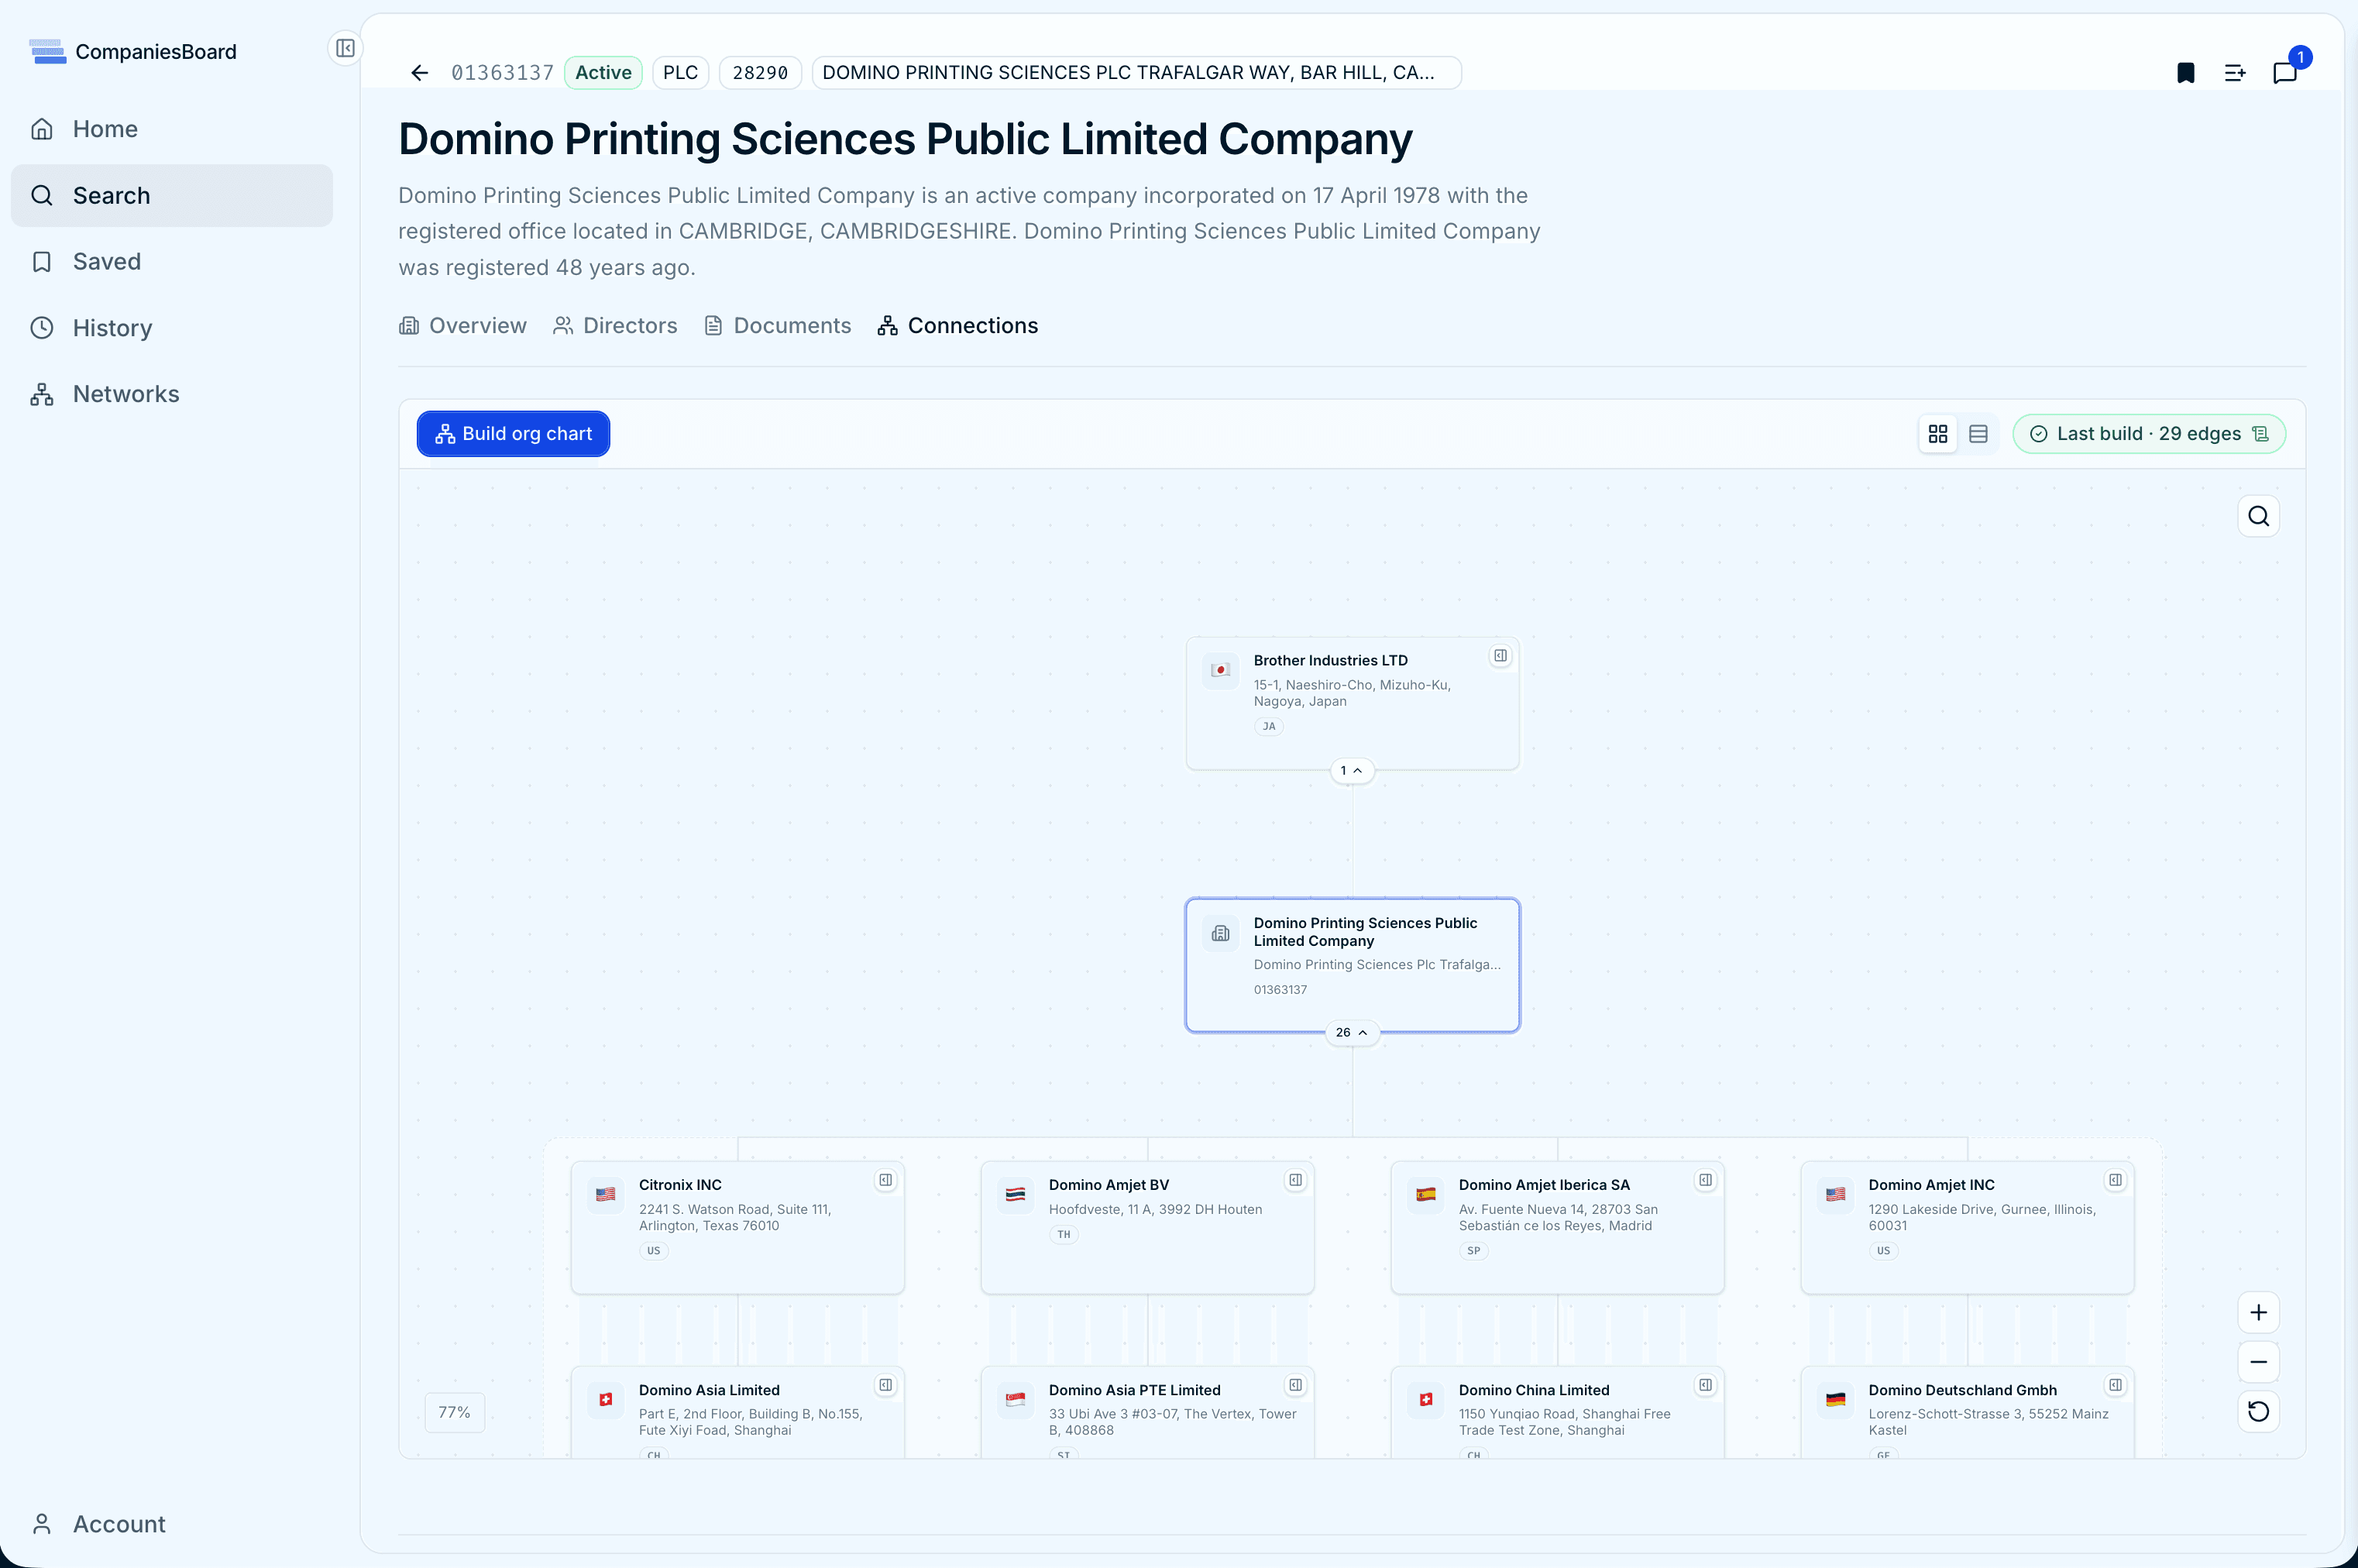The height and width of the screenshot is (1568, 2358).
Task: Click the building icon on Domino Printing node
Action: tap(1220, 933)
